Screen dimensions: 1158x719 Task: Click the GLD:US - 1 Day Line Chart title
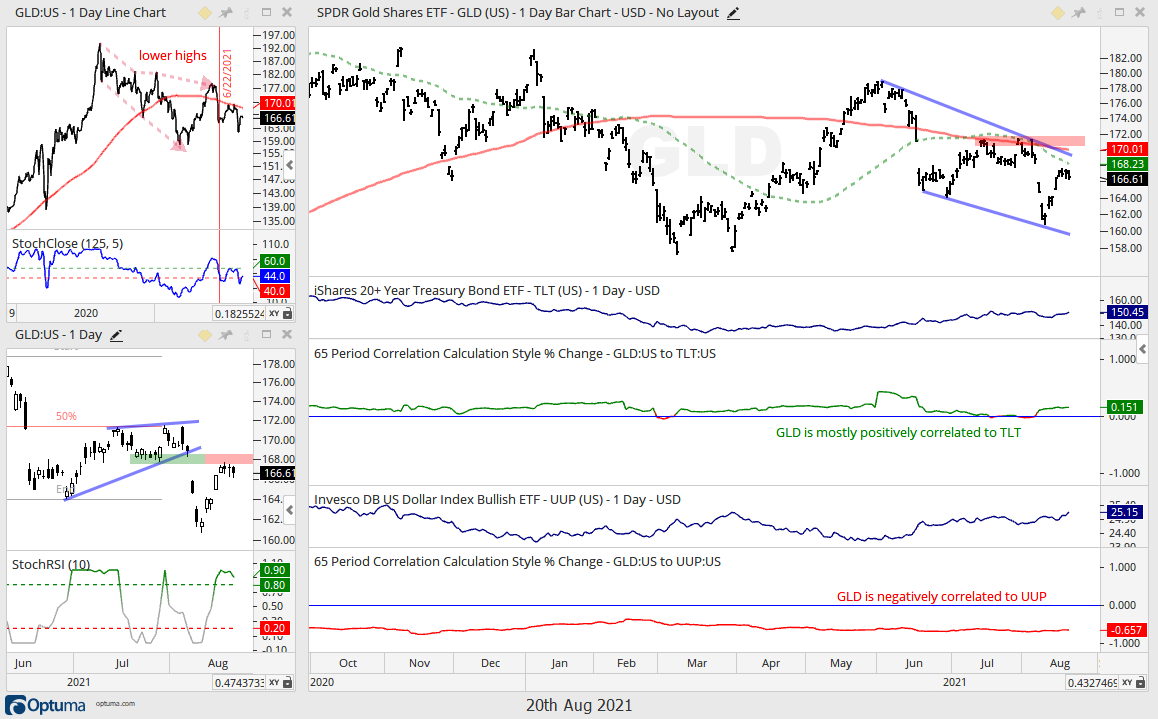(x=90, y=13)
